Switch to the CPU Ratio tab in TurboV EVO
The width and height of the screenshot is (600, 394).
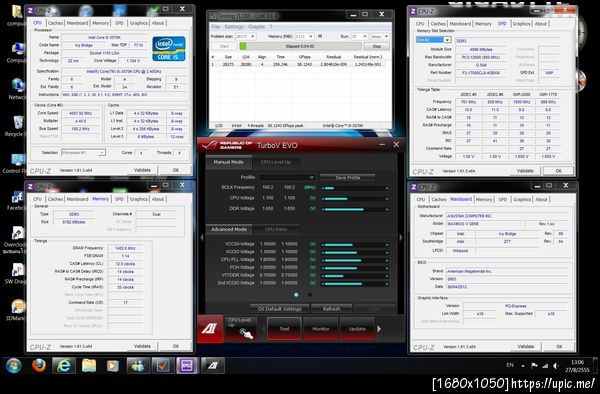[276, 229]
